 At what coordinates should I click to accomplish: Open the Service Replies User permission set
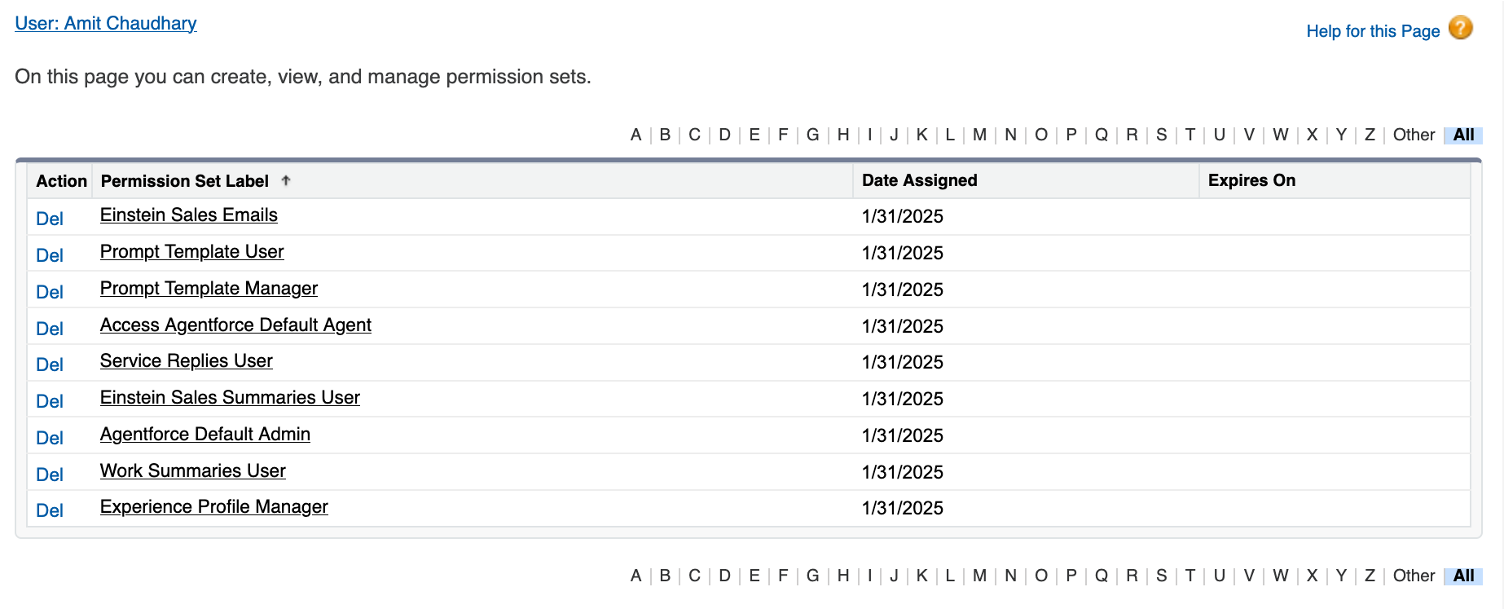click(x=186, y=361)
